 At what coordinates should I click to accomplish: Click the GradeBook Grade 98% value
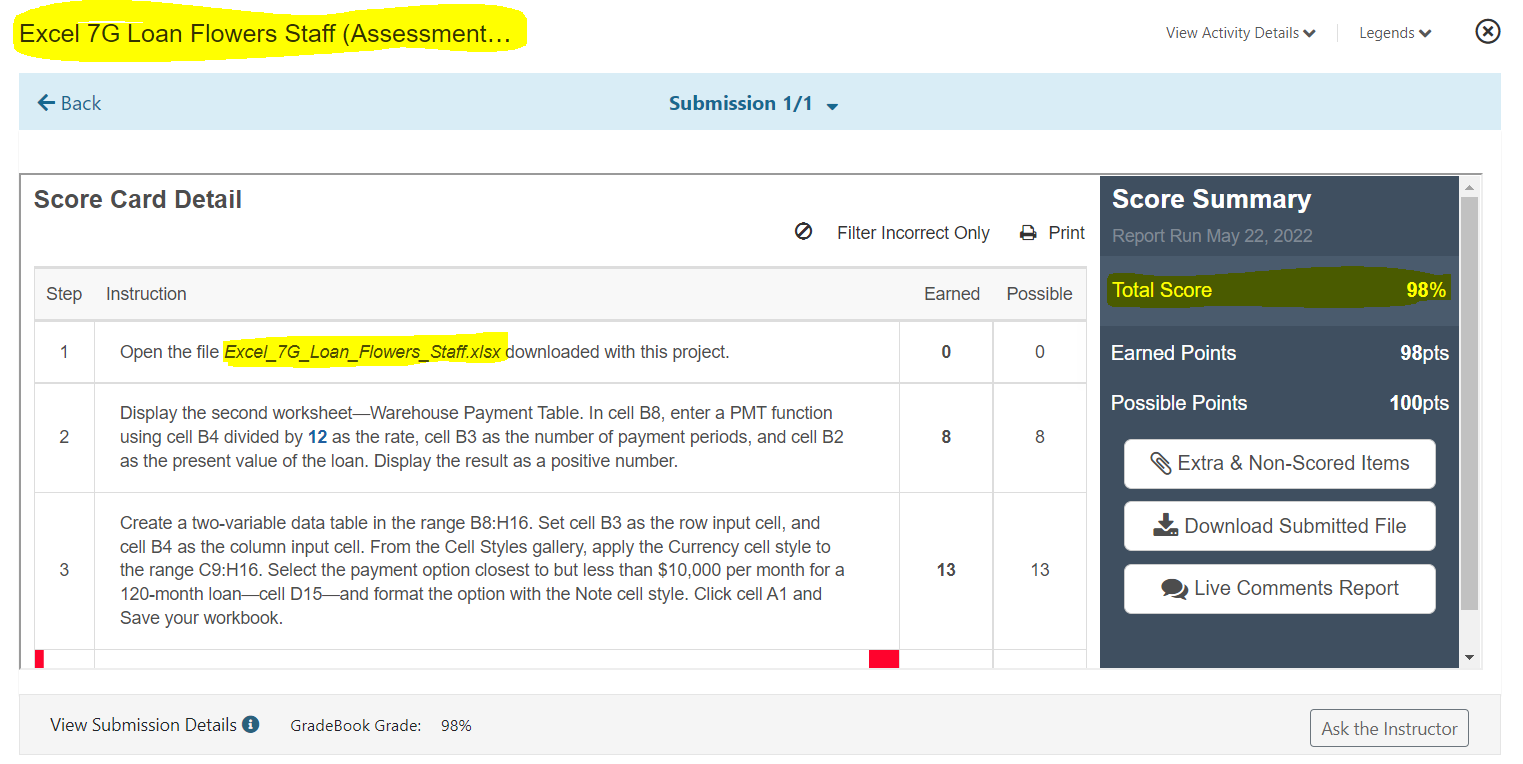coord(456,726)
